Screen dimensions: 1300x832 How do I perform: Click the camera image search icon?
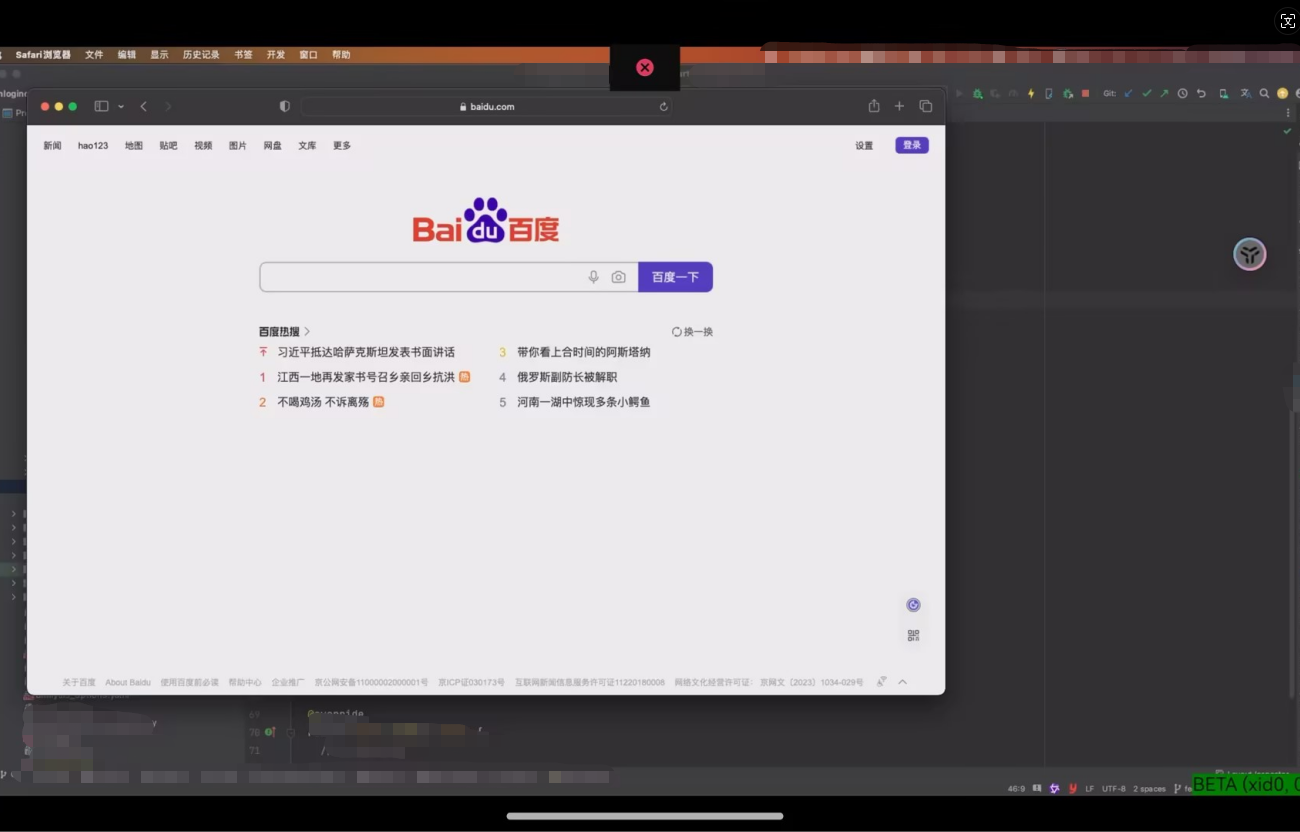(619, 277)
